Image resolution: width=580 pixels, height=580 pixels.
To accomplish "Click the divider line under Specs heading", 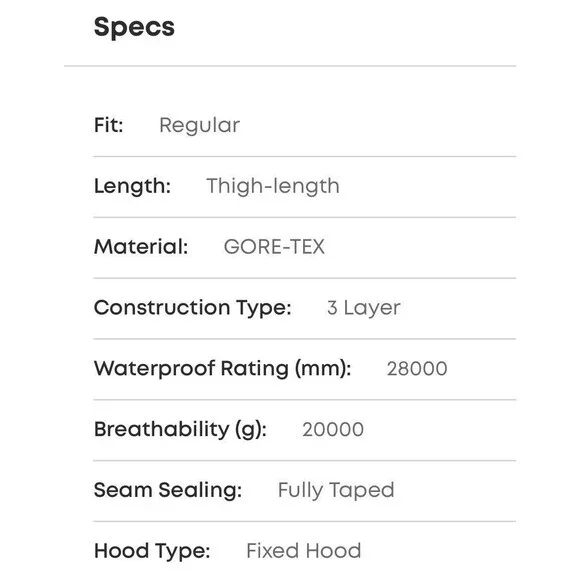I will pos(290,66).
